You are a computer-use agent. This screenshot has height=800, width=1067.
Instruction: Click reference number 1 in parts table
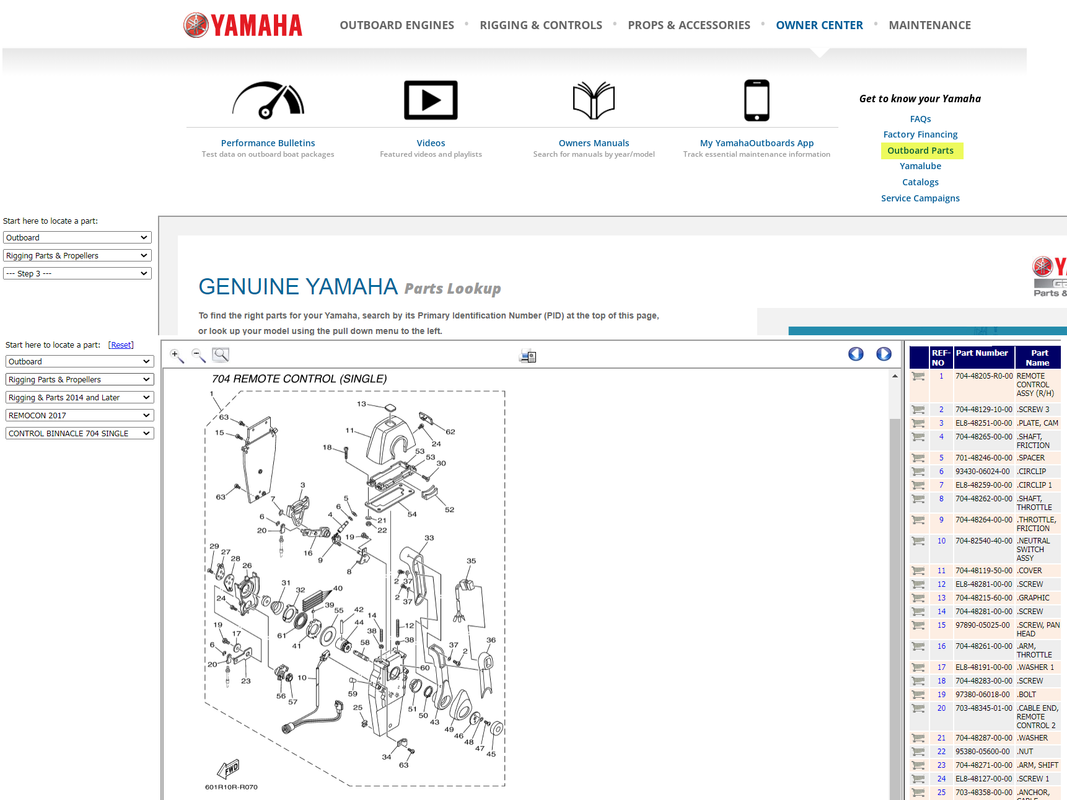pos(941,376)
